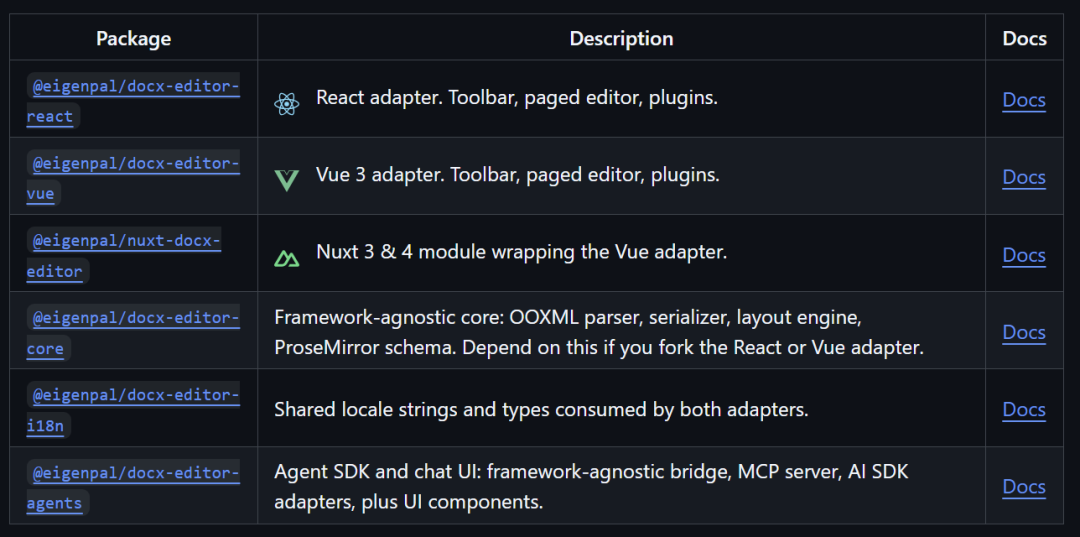Click the Framework-agnostic core description text
This screenshot has width=1080, height=537.
click(599, 333)
